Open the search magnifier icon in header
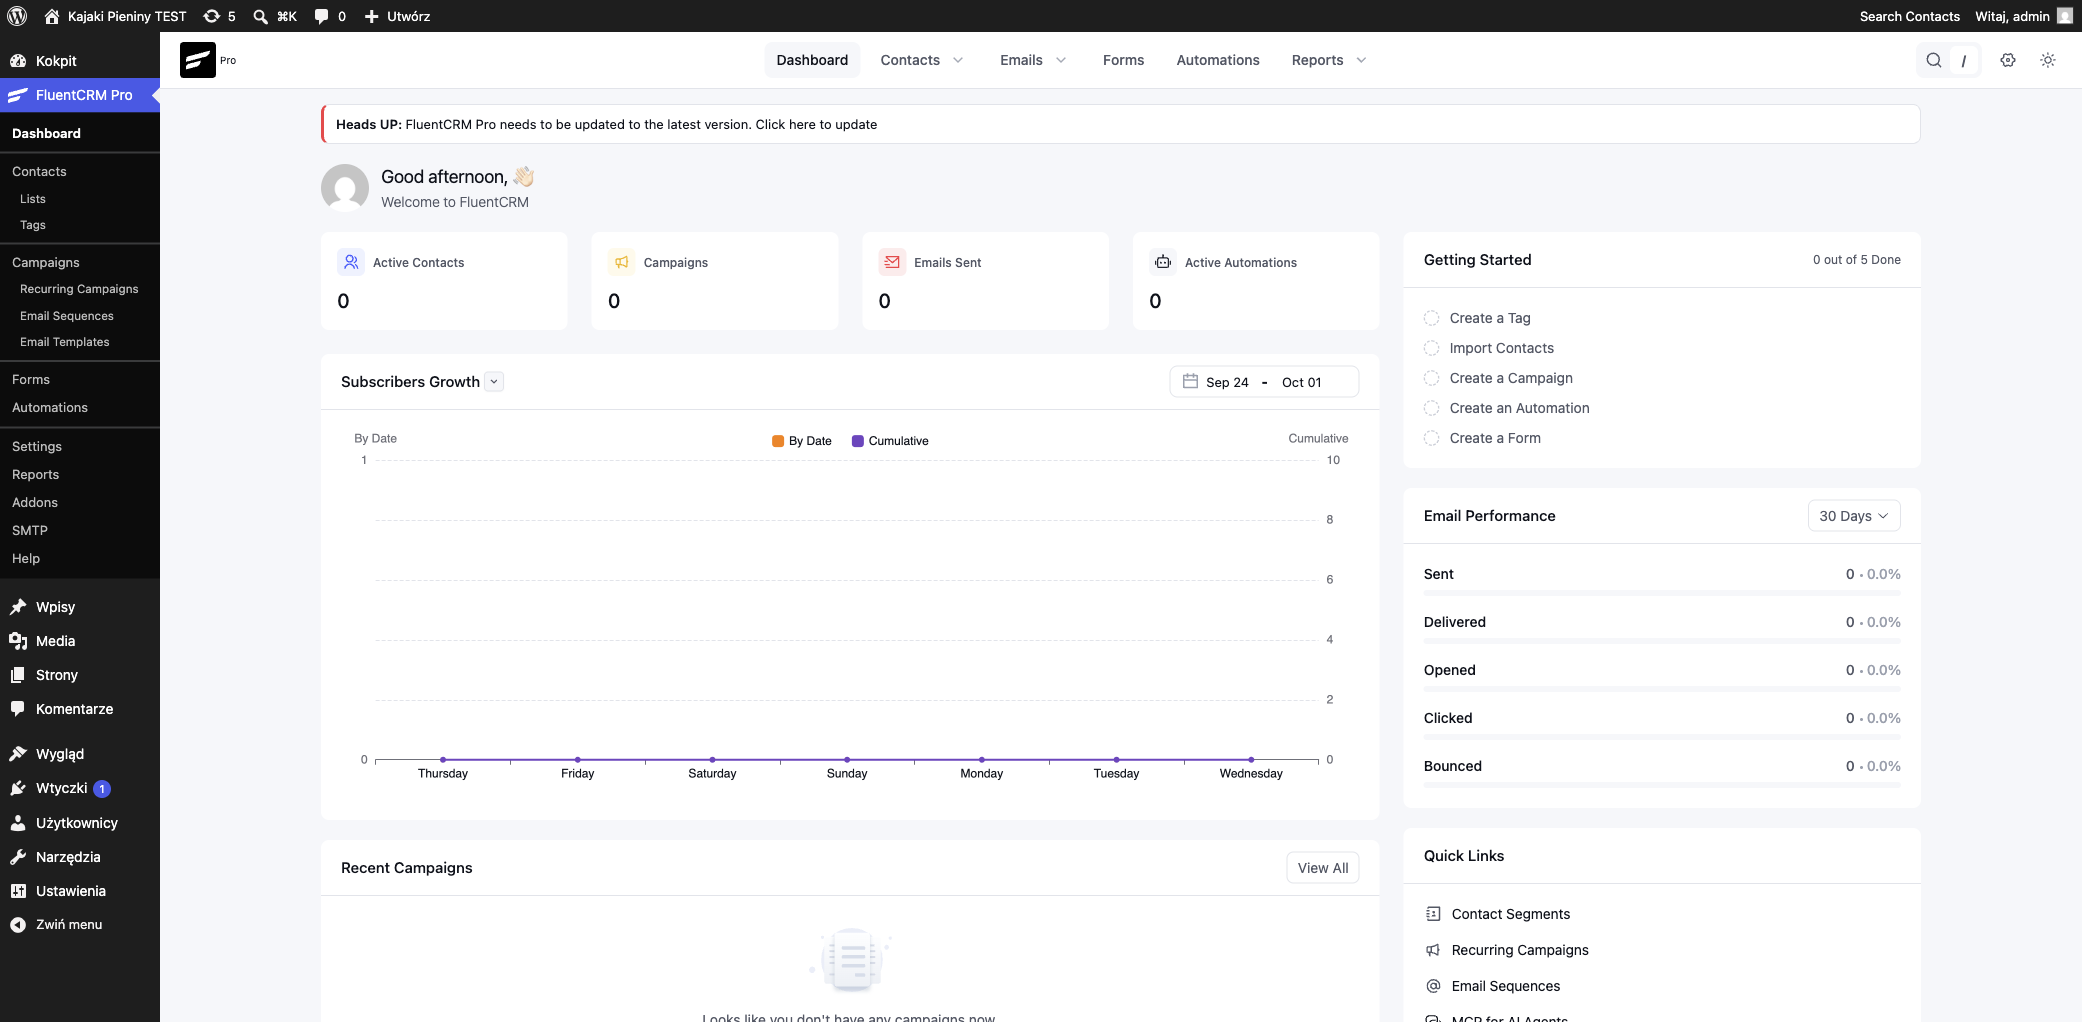The height and width of the screenshot is (1022, 2082). point(1934,60)
